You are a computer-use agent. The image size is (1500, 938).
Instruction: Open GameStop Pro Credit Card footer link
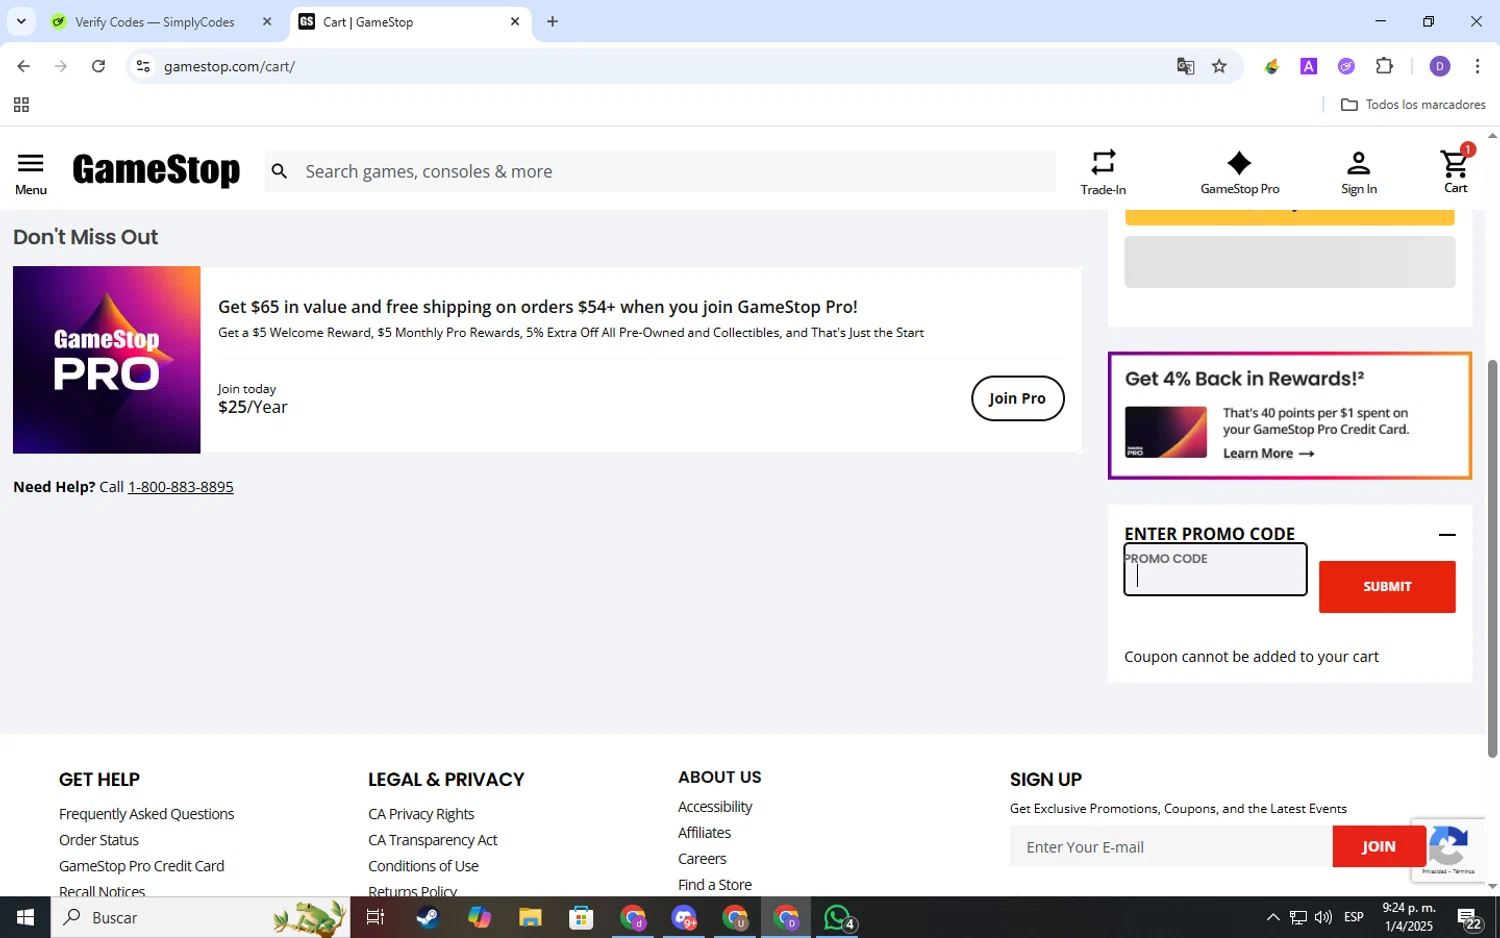141,866
